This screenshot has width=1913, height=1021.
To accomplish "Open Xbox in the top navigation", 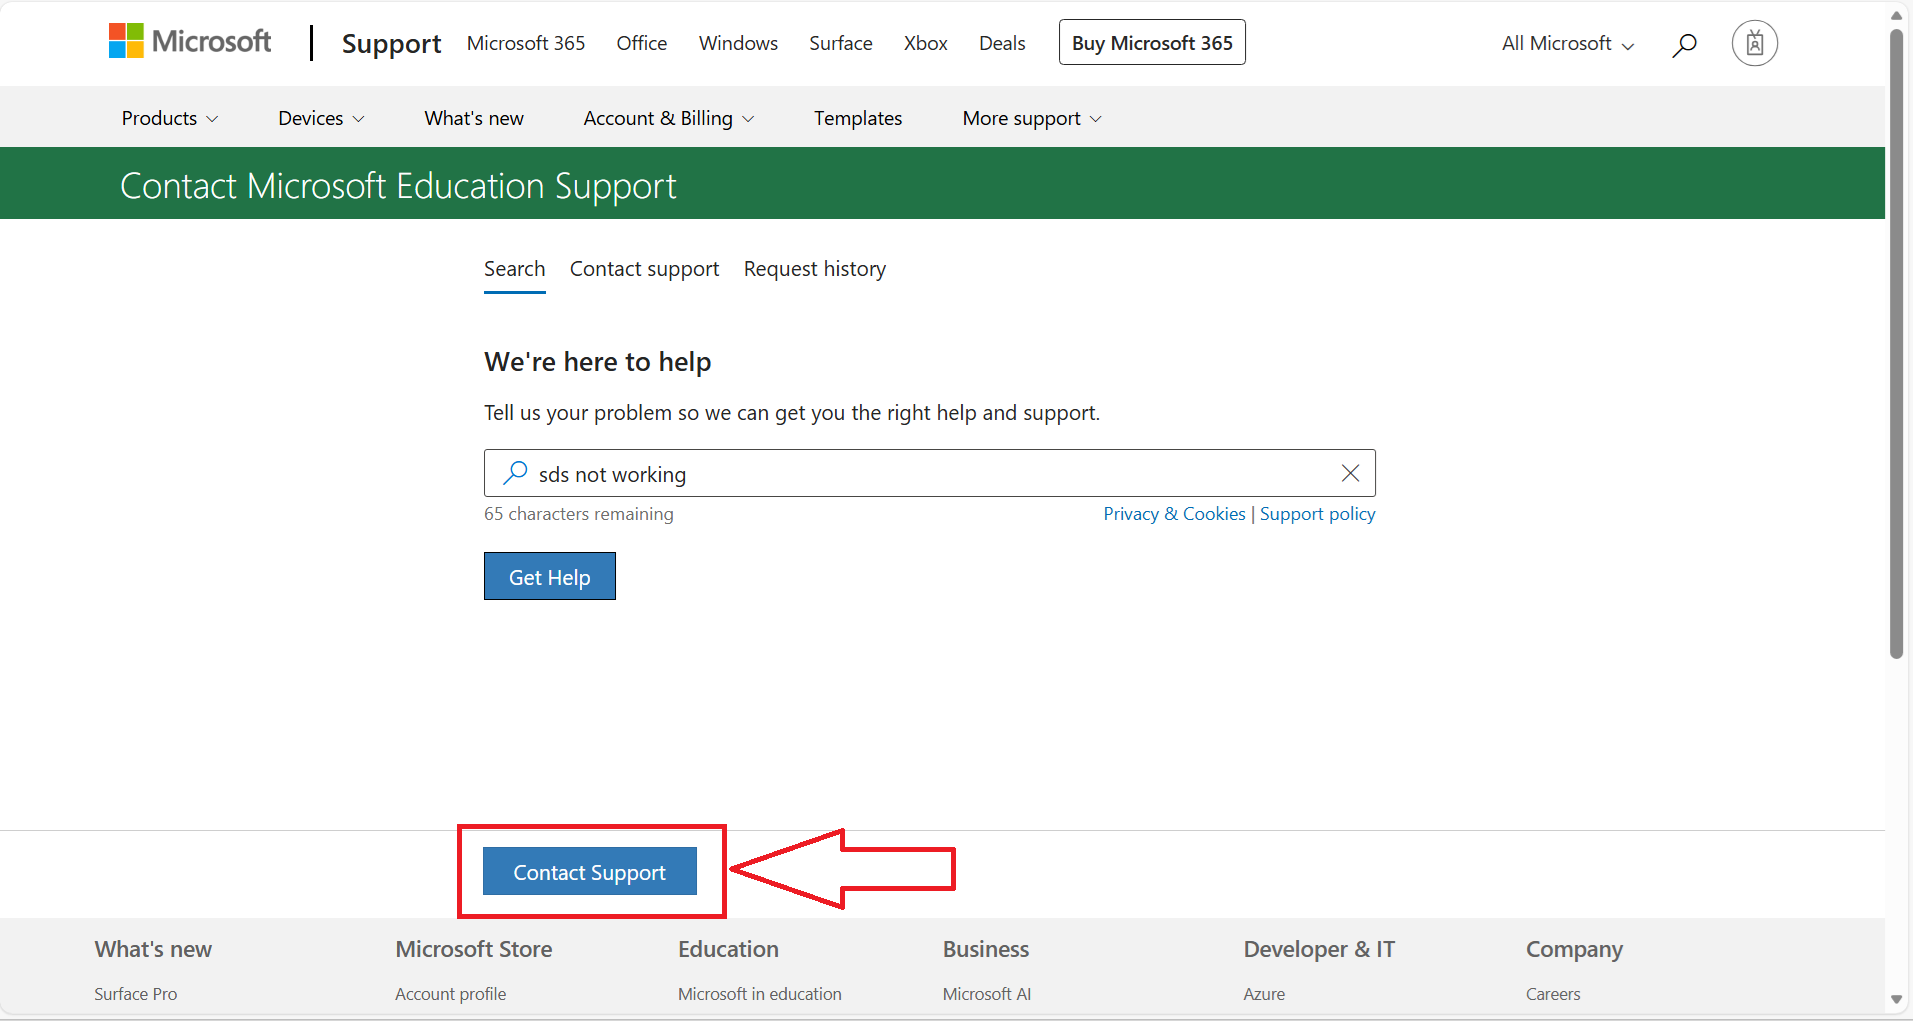I will [x=926, y=43].
